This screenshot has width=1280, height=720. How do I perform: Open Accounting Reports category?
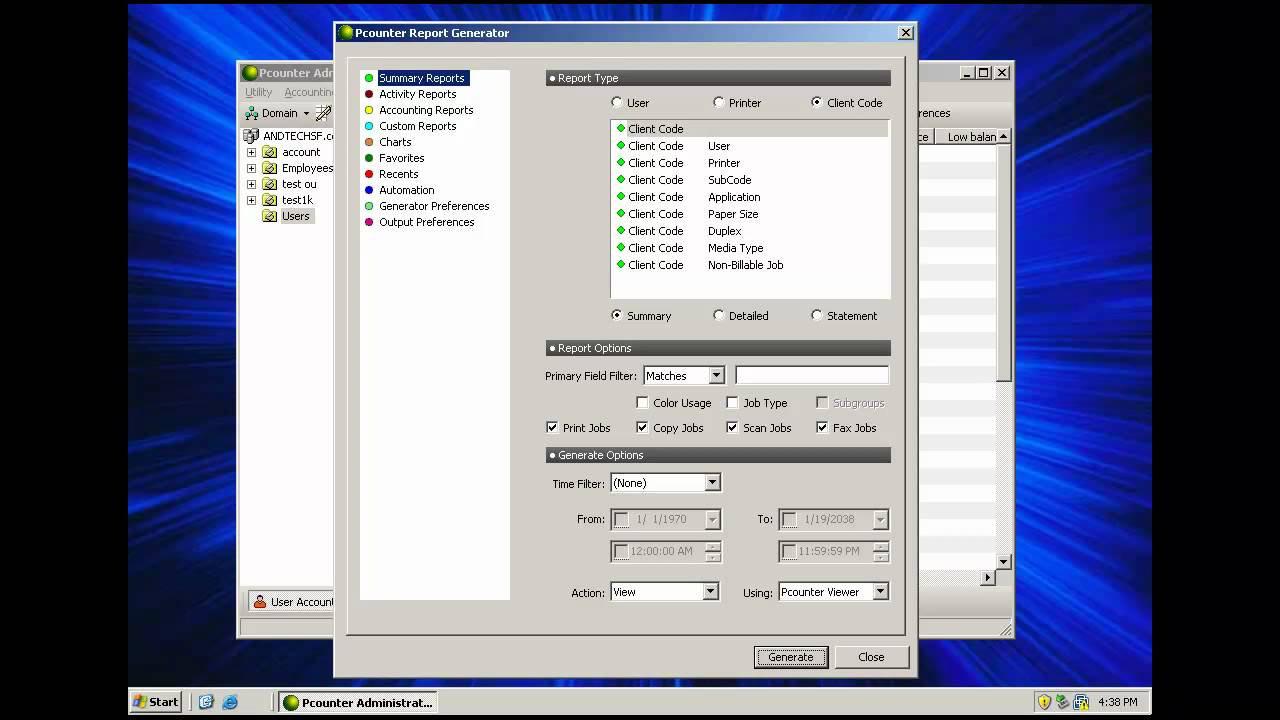coord(426,110)
